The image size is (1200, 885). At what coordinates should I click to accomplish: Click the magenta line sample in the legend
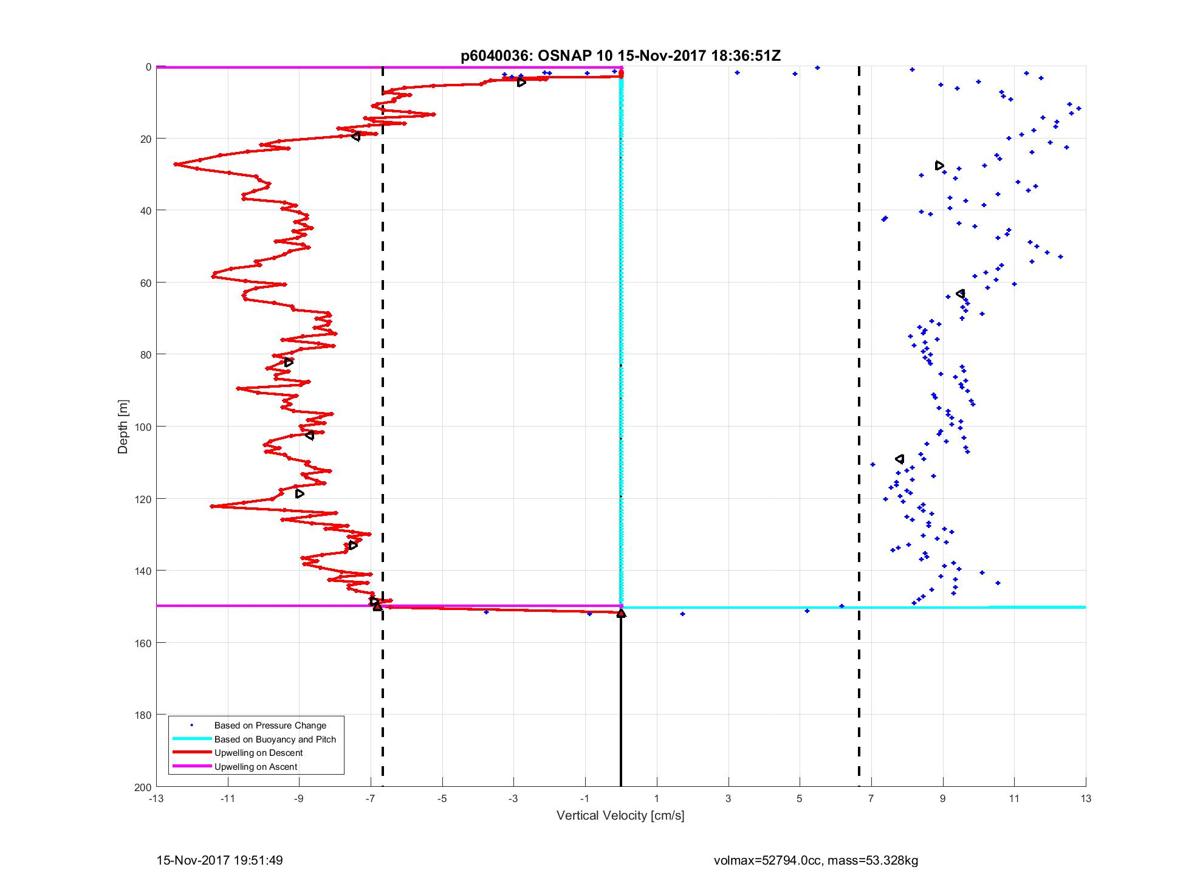pos(191,767)
